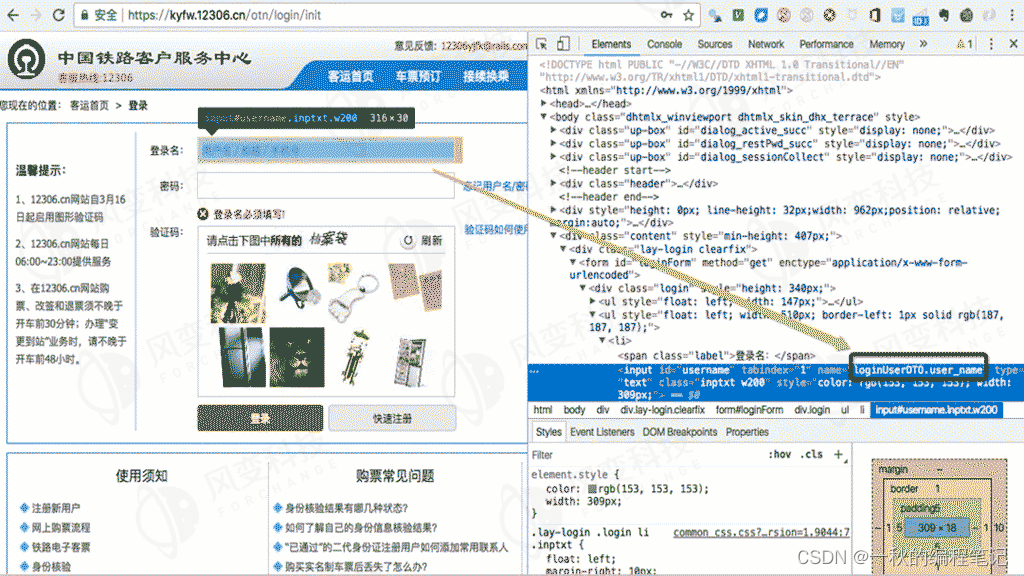Open the common_css.css source link

[761, 532]
